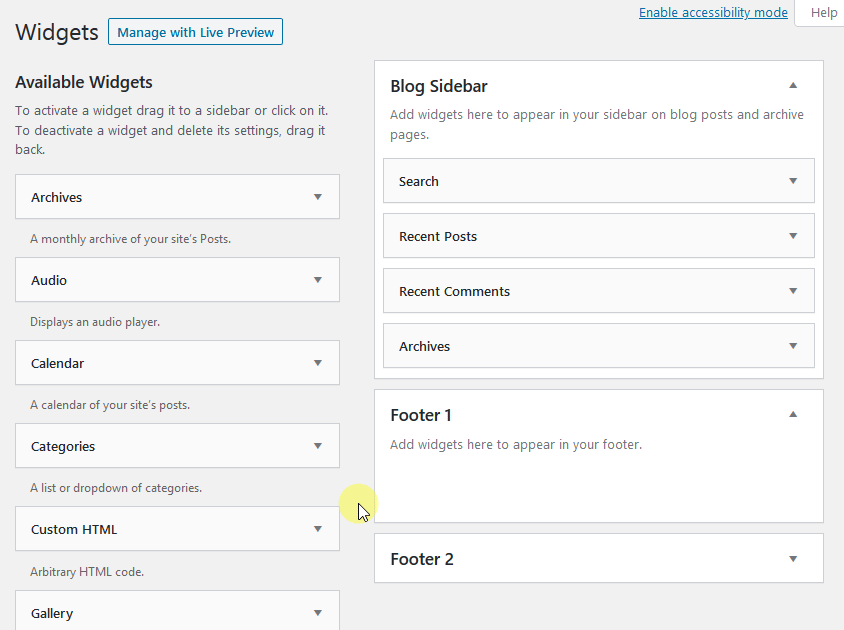Enable accessibility mode
The height and width of the screenshot is (630, 844).
click(713, 12)
